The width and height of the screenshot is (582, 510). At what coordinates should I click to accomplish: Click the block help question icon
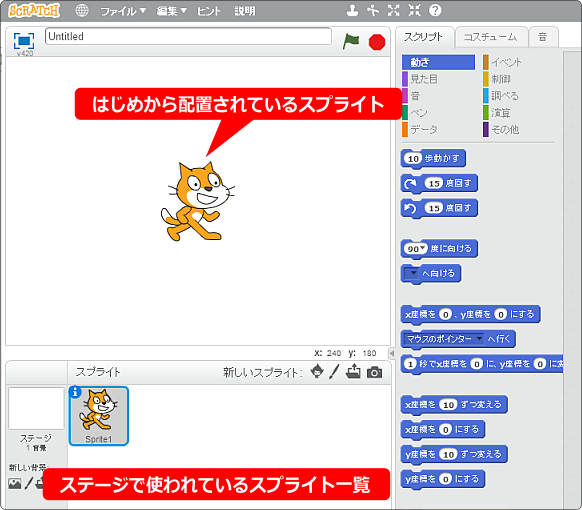pos(435,10)
